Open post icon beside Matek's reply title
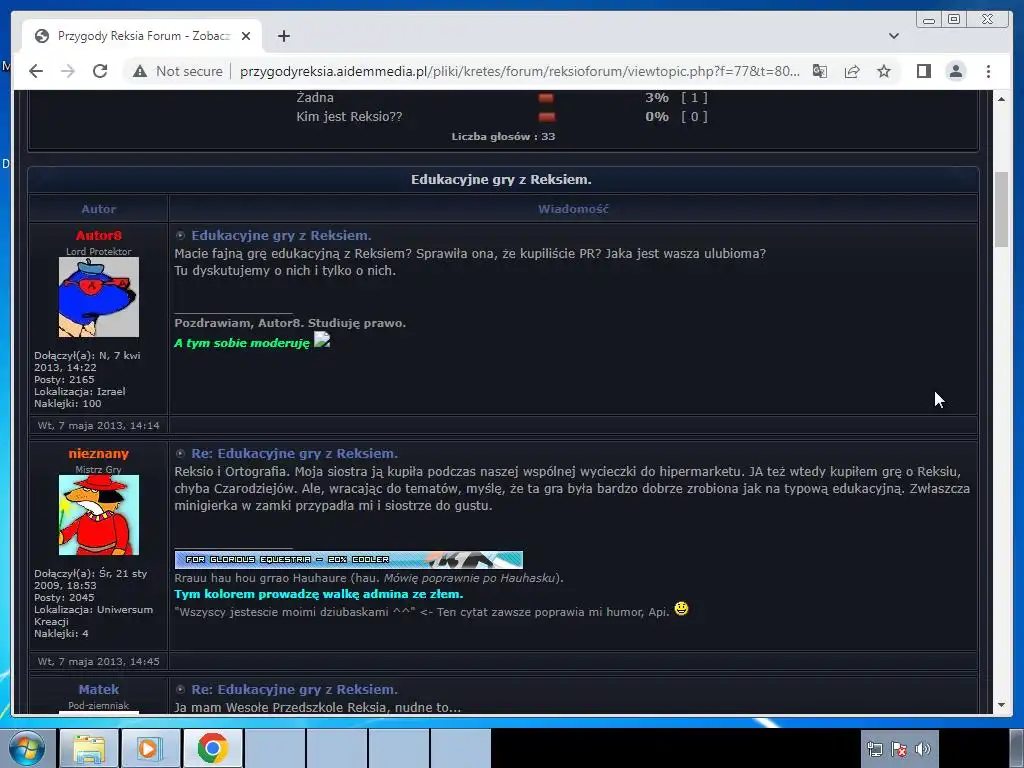Image resolution: width=1024 pixels, height=768 pixels. [180, 689]
